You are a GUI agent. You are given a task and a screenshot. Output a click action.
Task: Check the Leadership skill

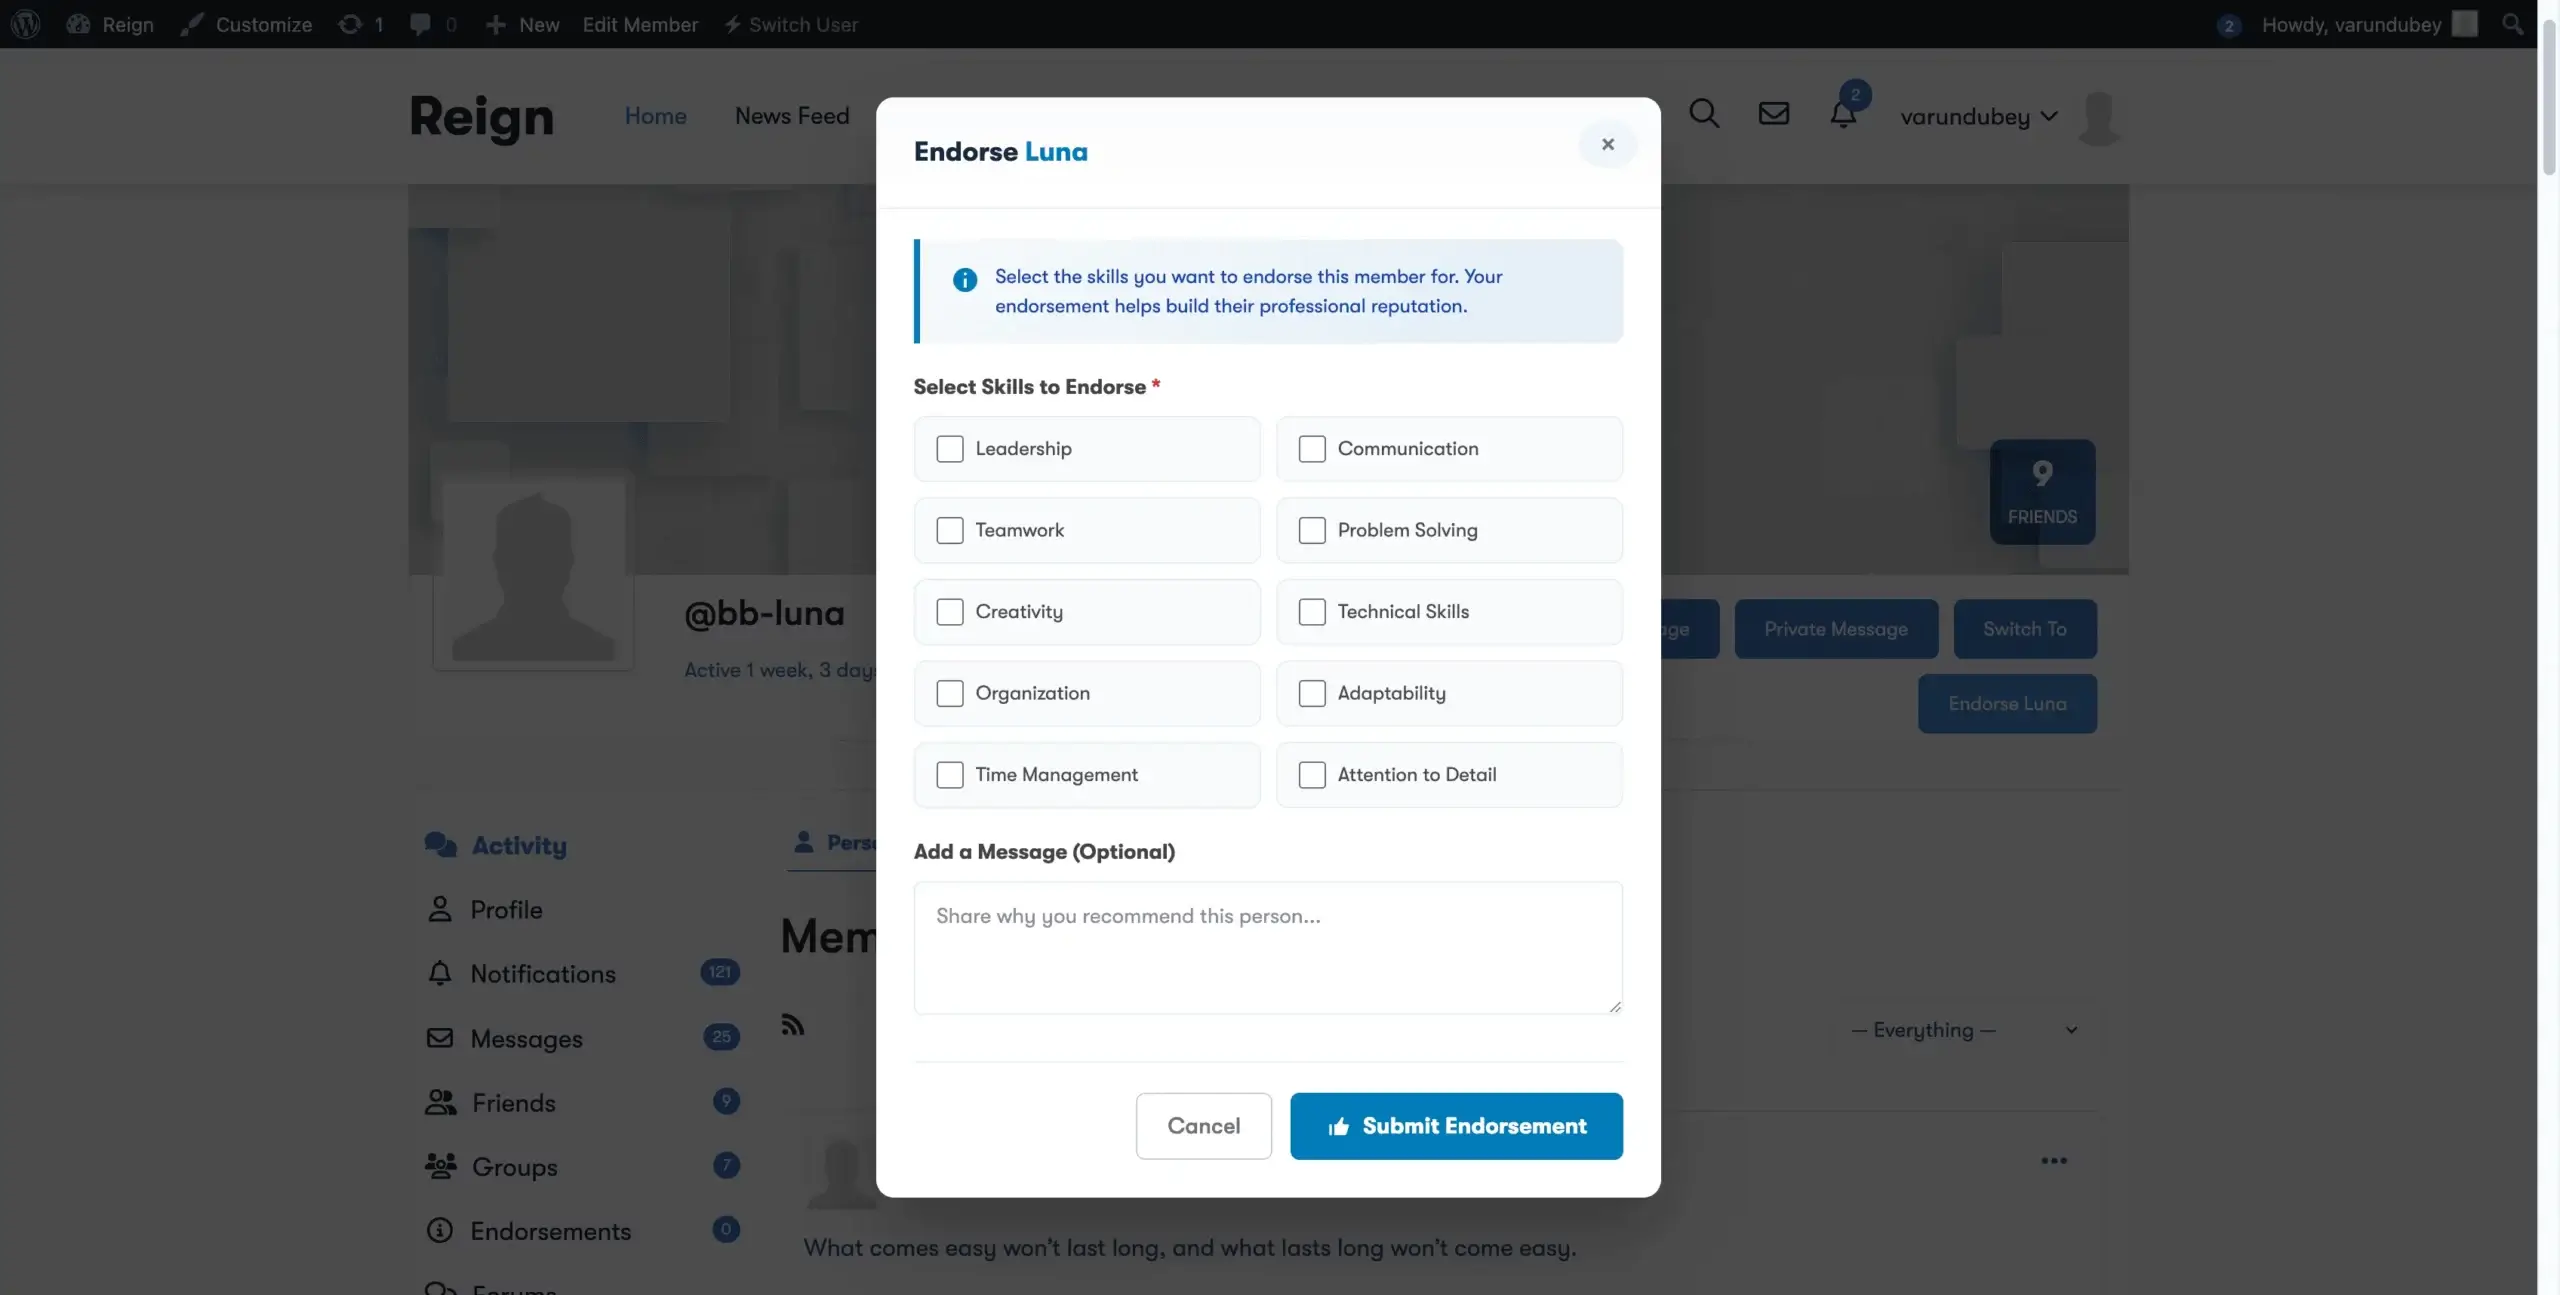(x=950, y=448)
